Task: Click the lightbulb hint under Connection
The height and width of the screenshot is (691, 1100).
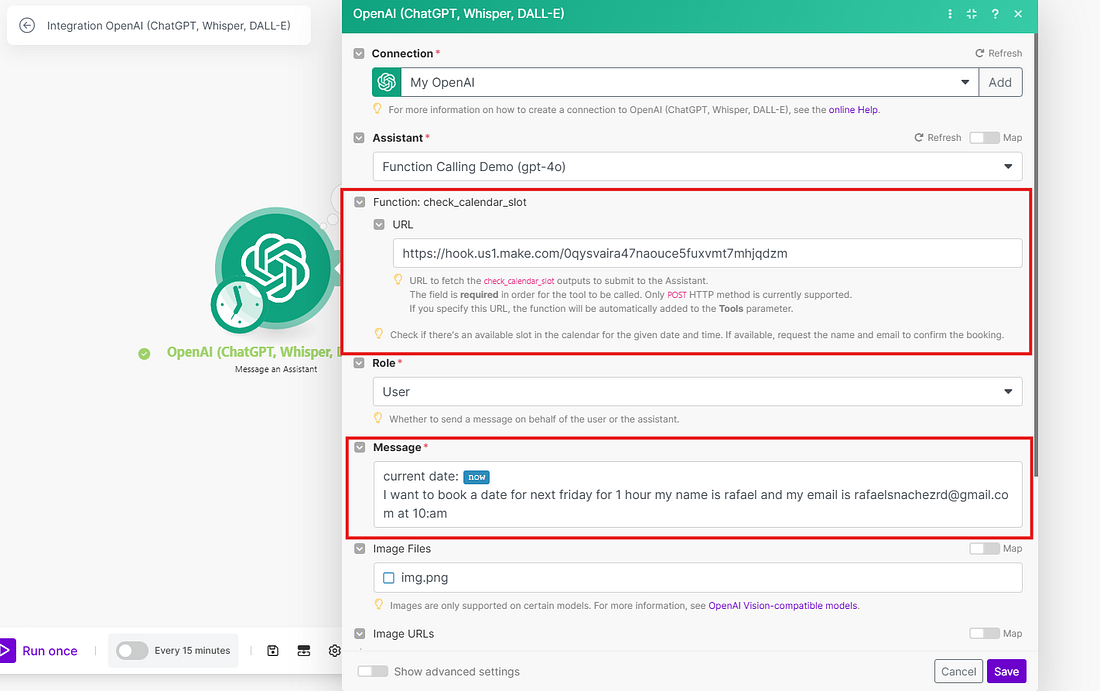Action: point(377,109)
